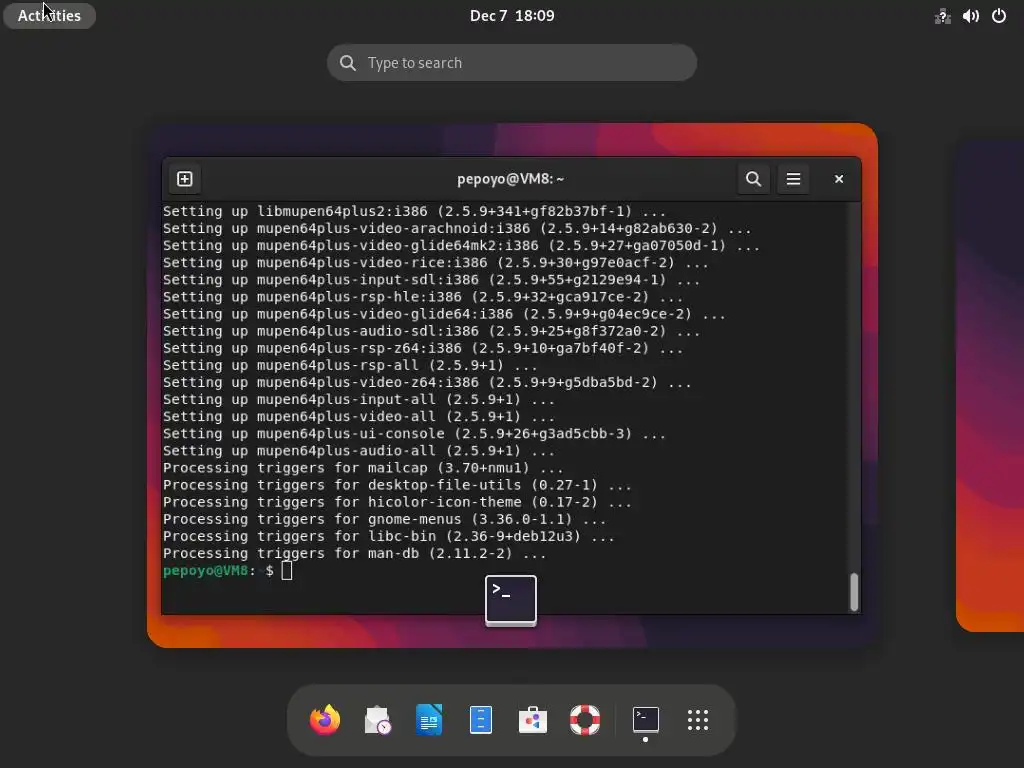This screenshot has width=1024, height=768.
Task: Click the new tab button in Terminal
Action: point(185,179)
